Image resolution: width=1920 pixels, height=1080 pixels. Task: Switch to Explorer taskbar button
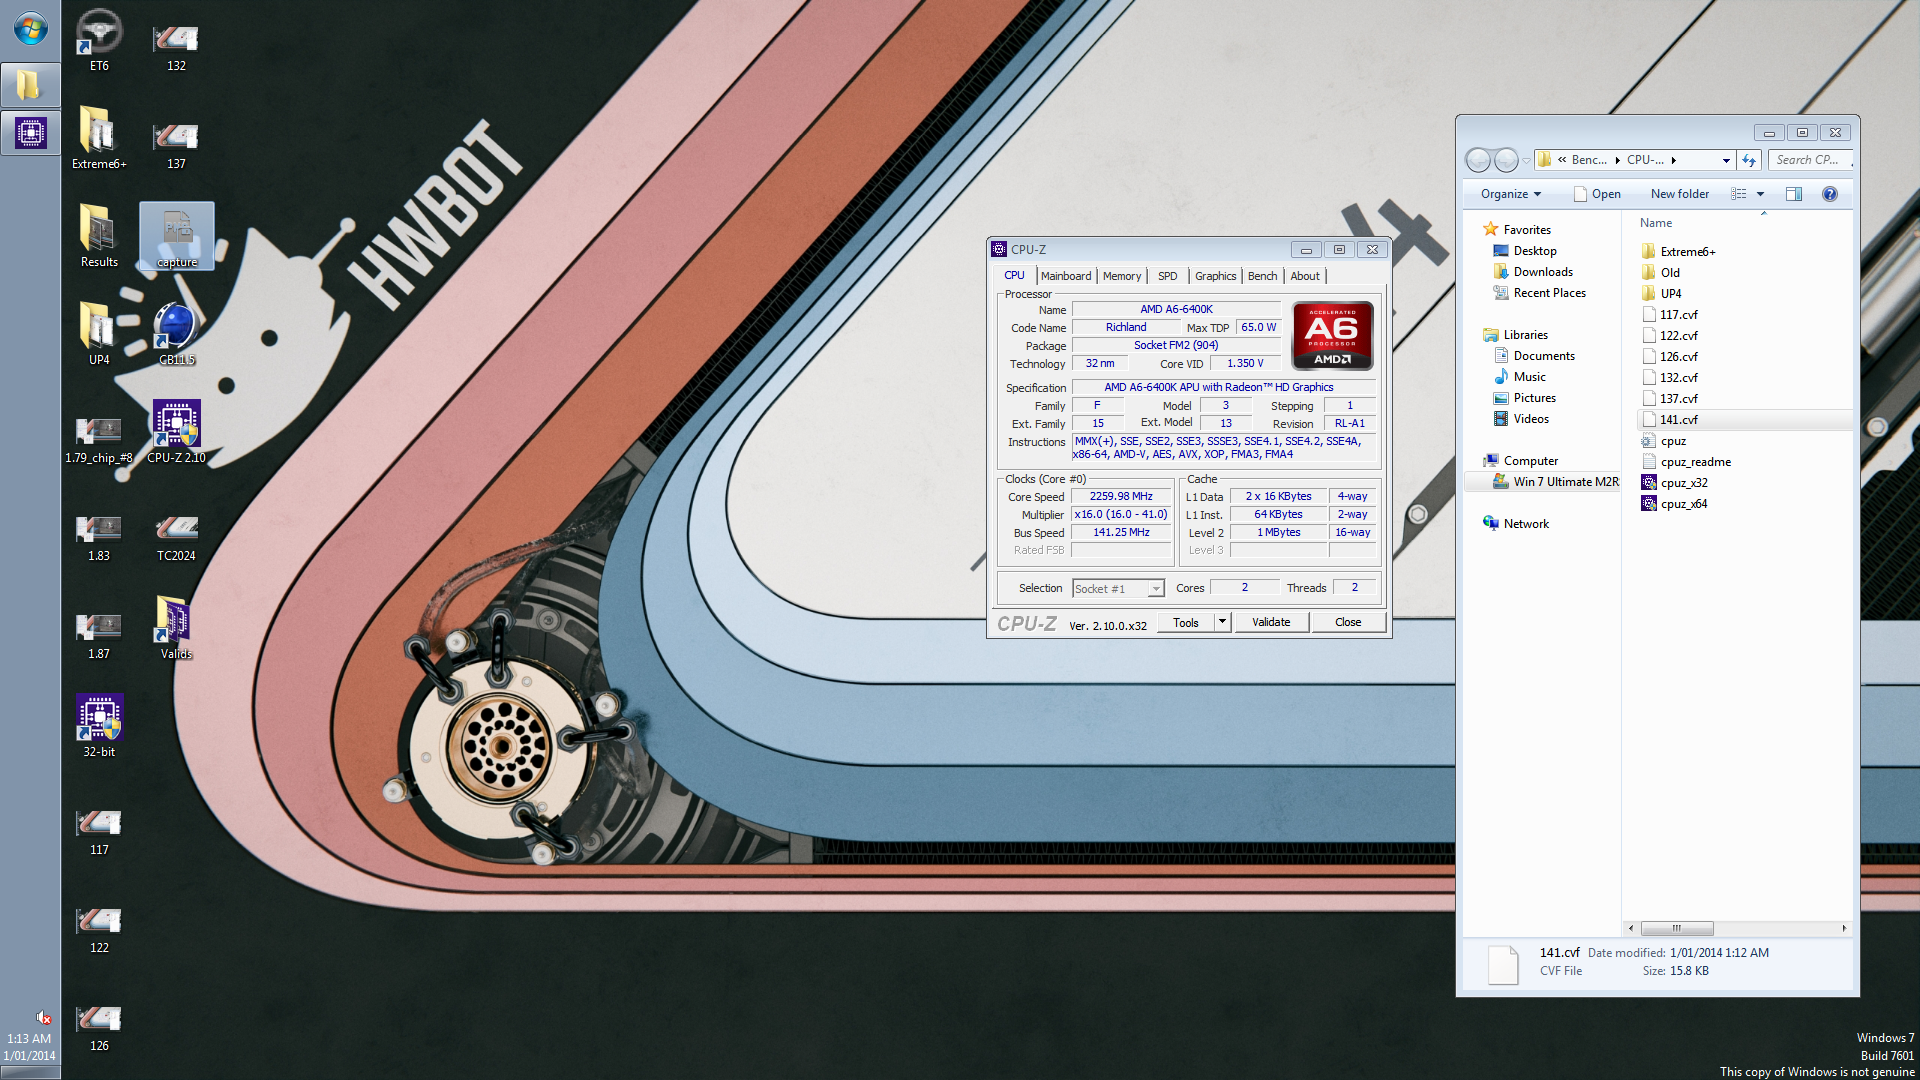(x=30, y=85)
